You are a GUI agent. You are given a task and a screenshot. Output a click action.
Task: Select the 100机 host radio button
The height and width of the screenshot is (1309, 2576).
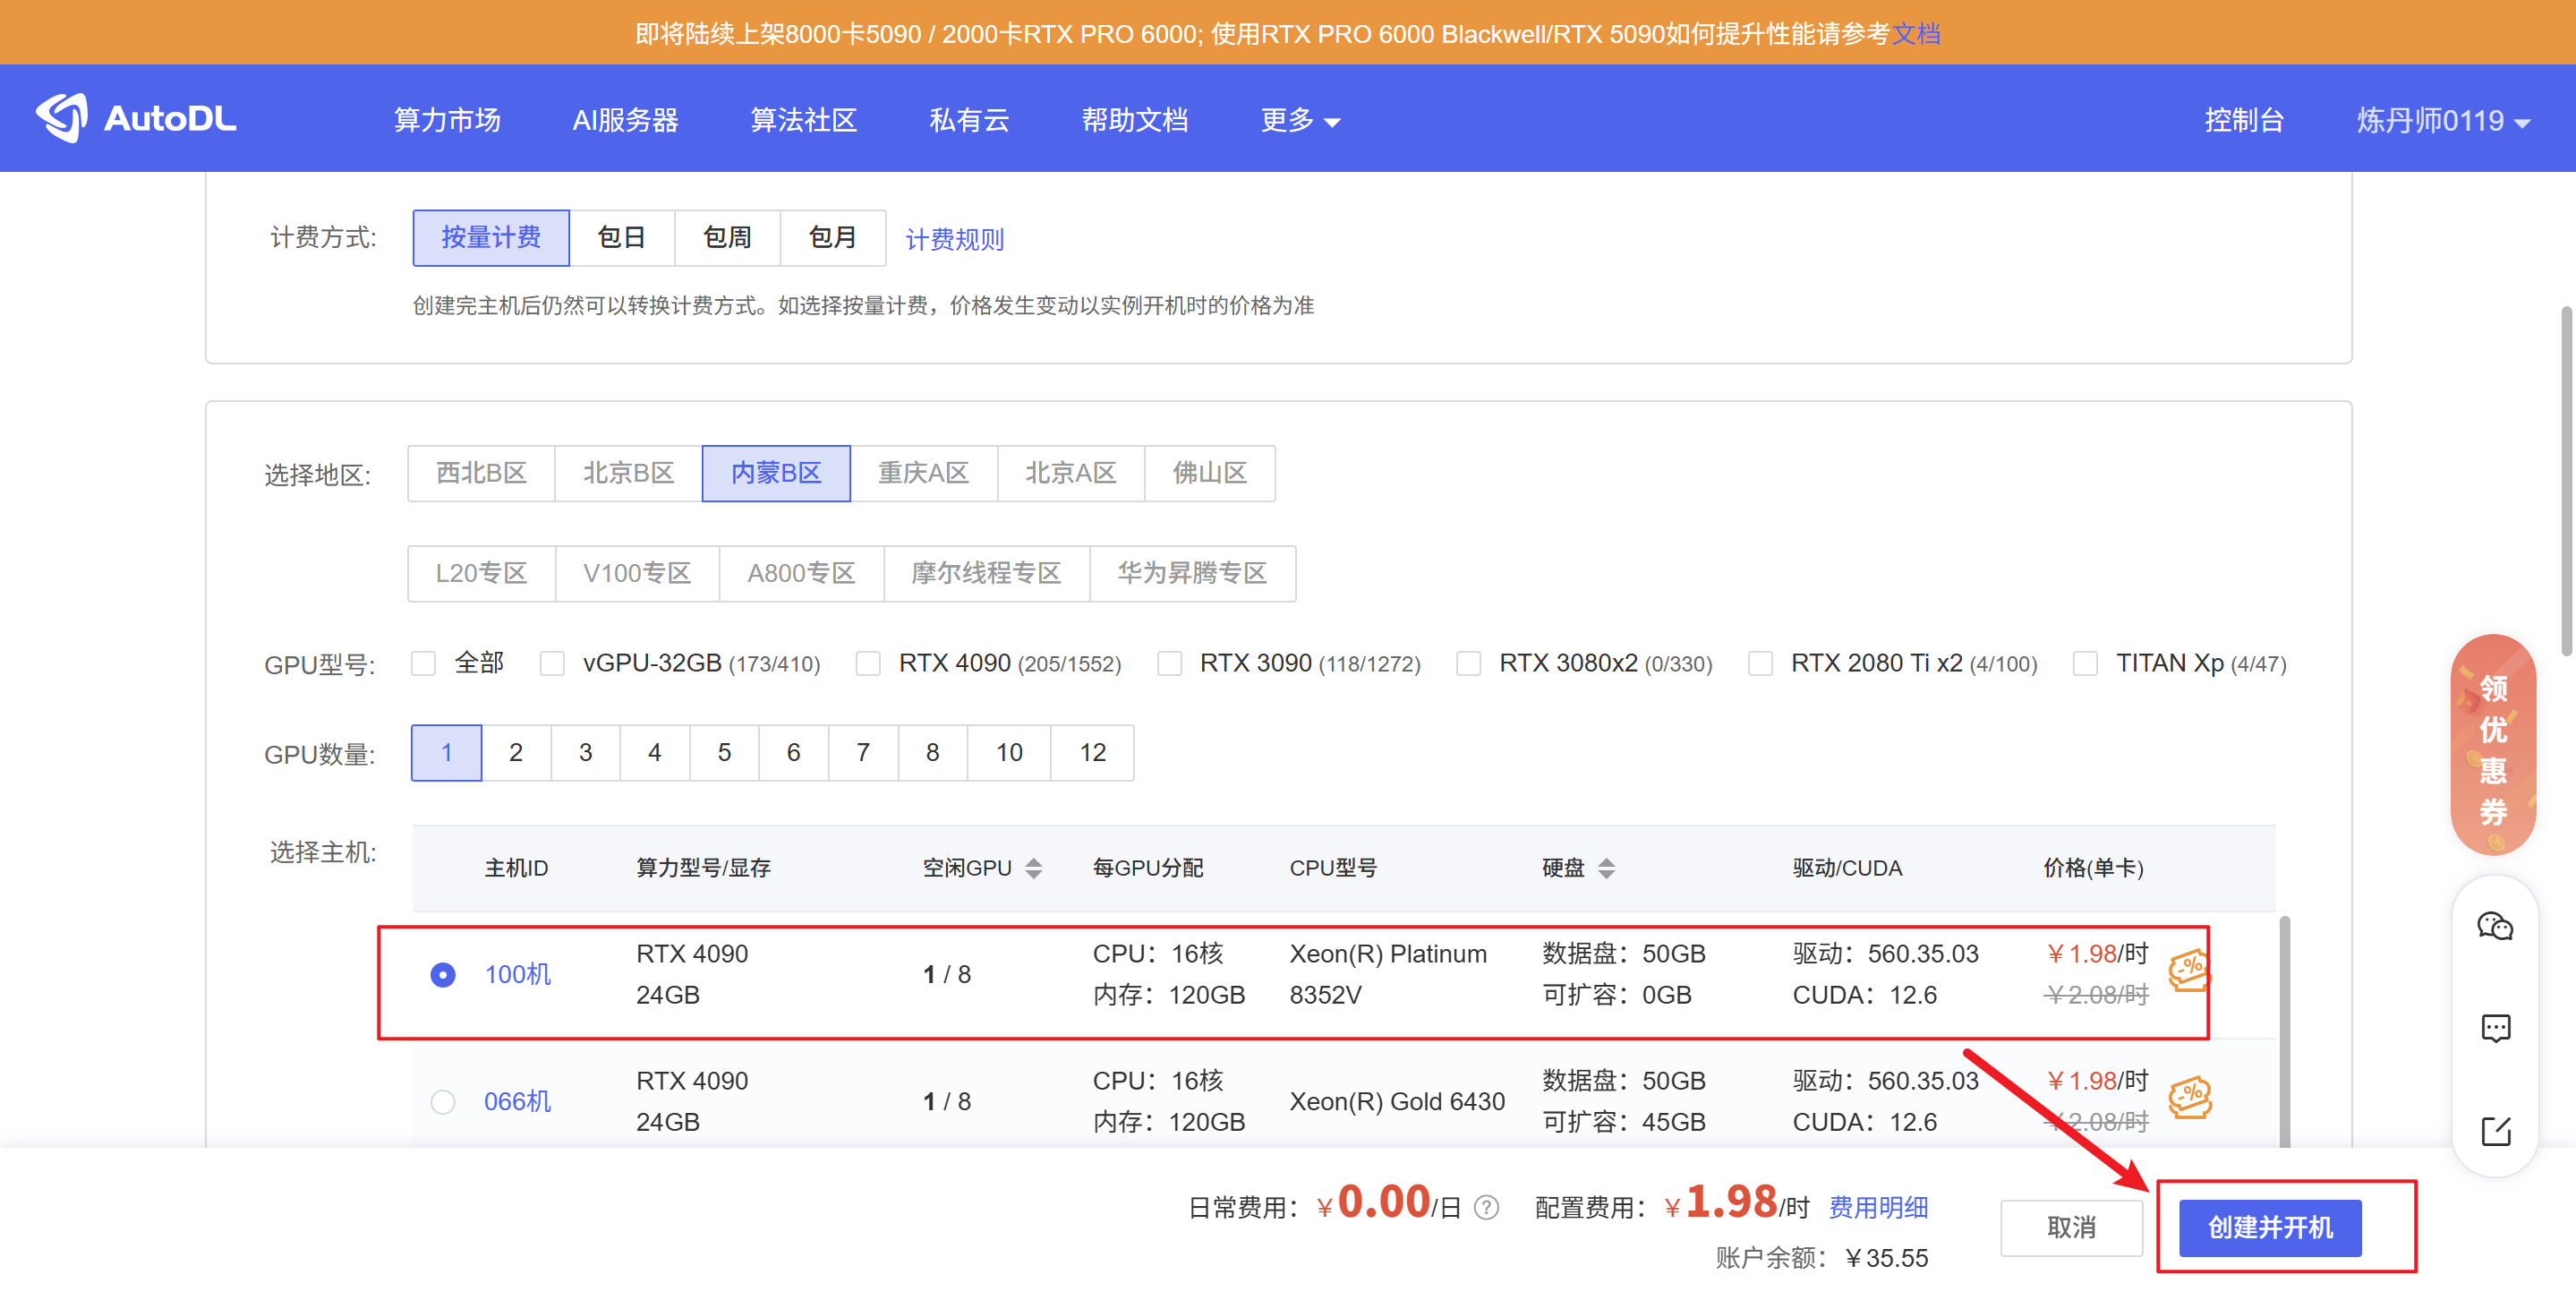pos(443,975)
